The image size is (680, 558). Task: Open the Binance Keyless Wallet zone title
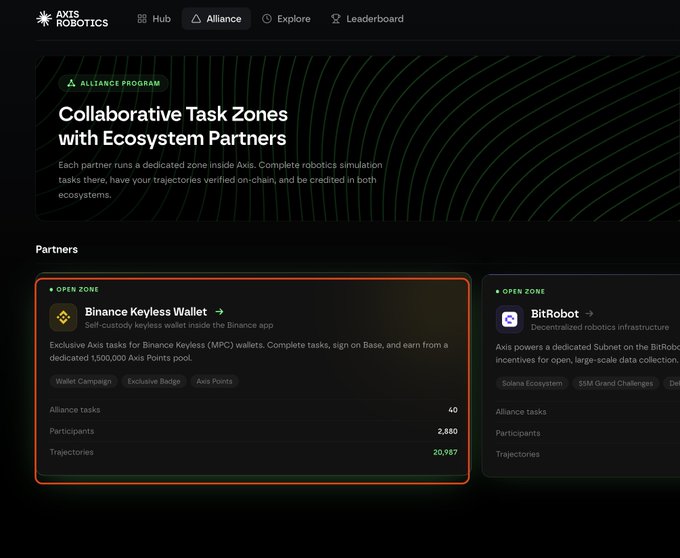click(x=146, y=312)
